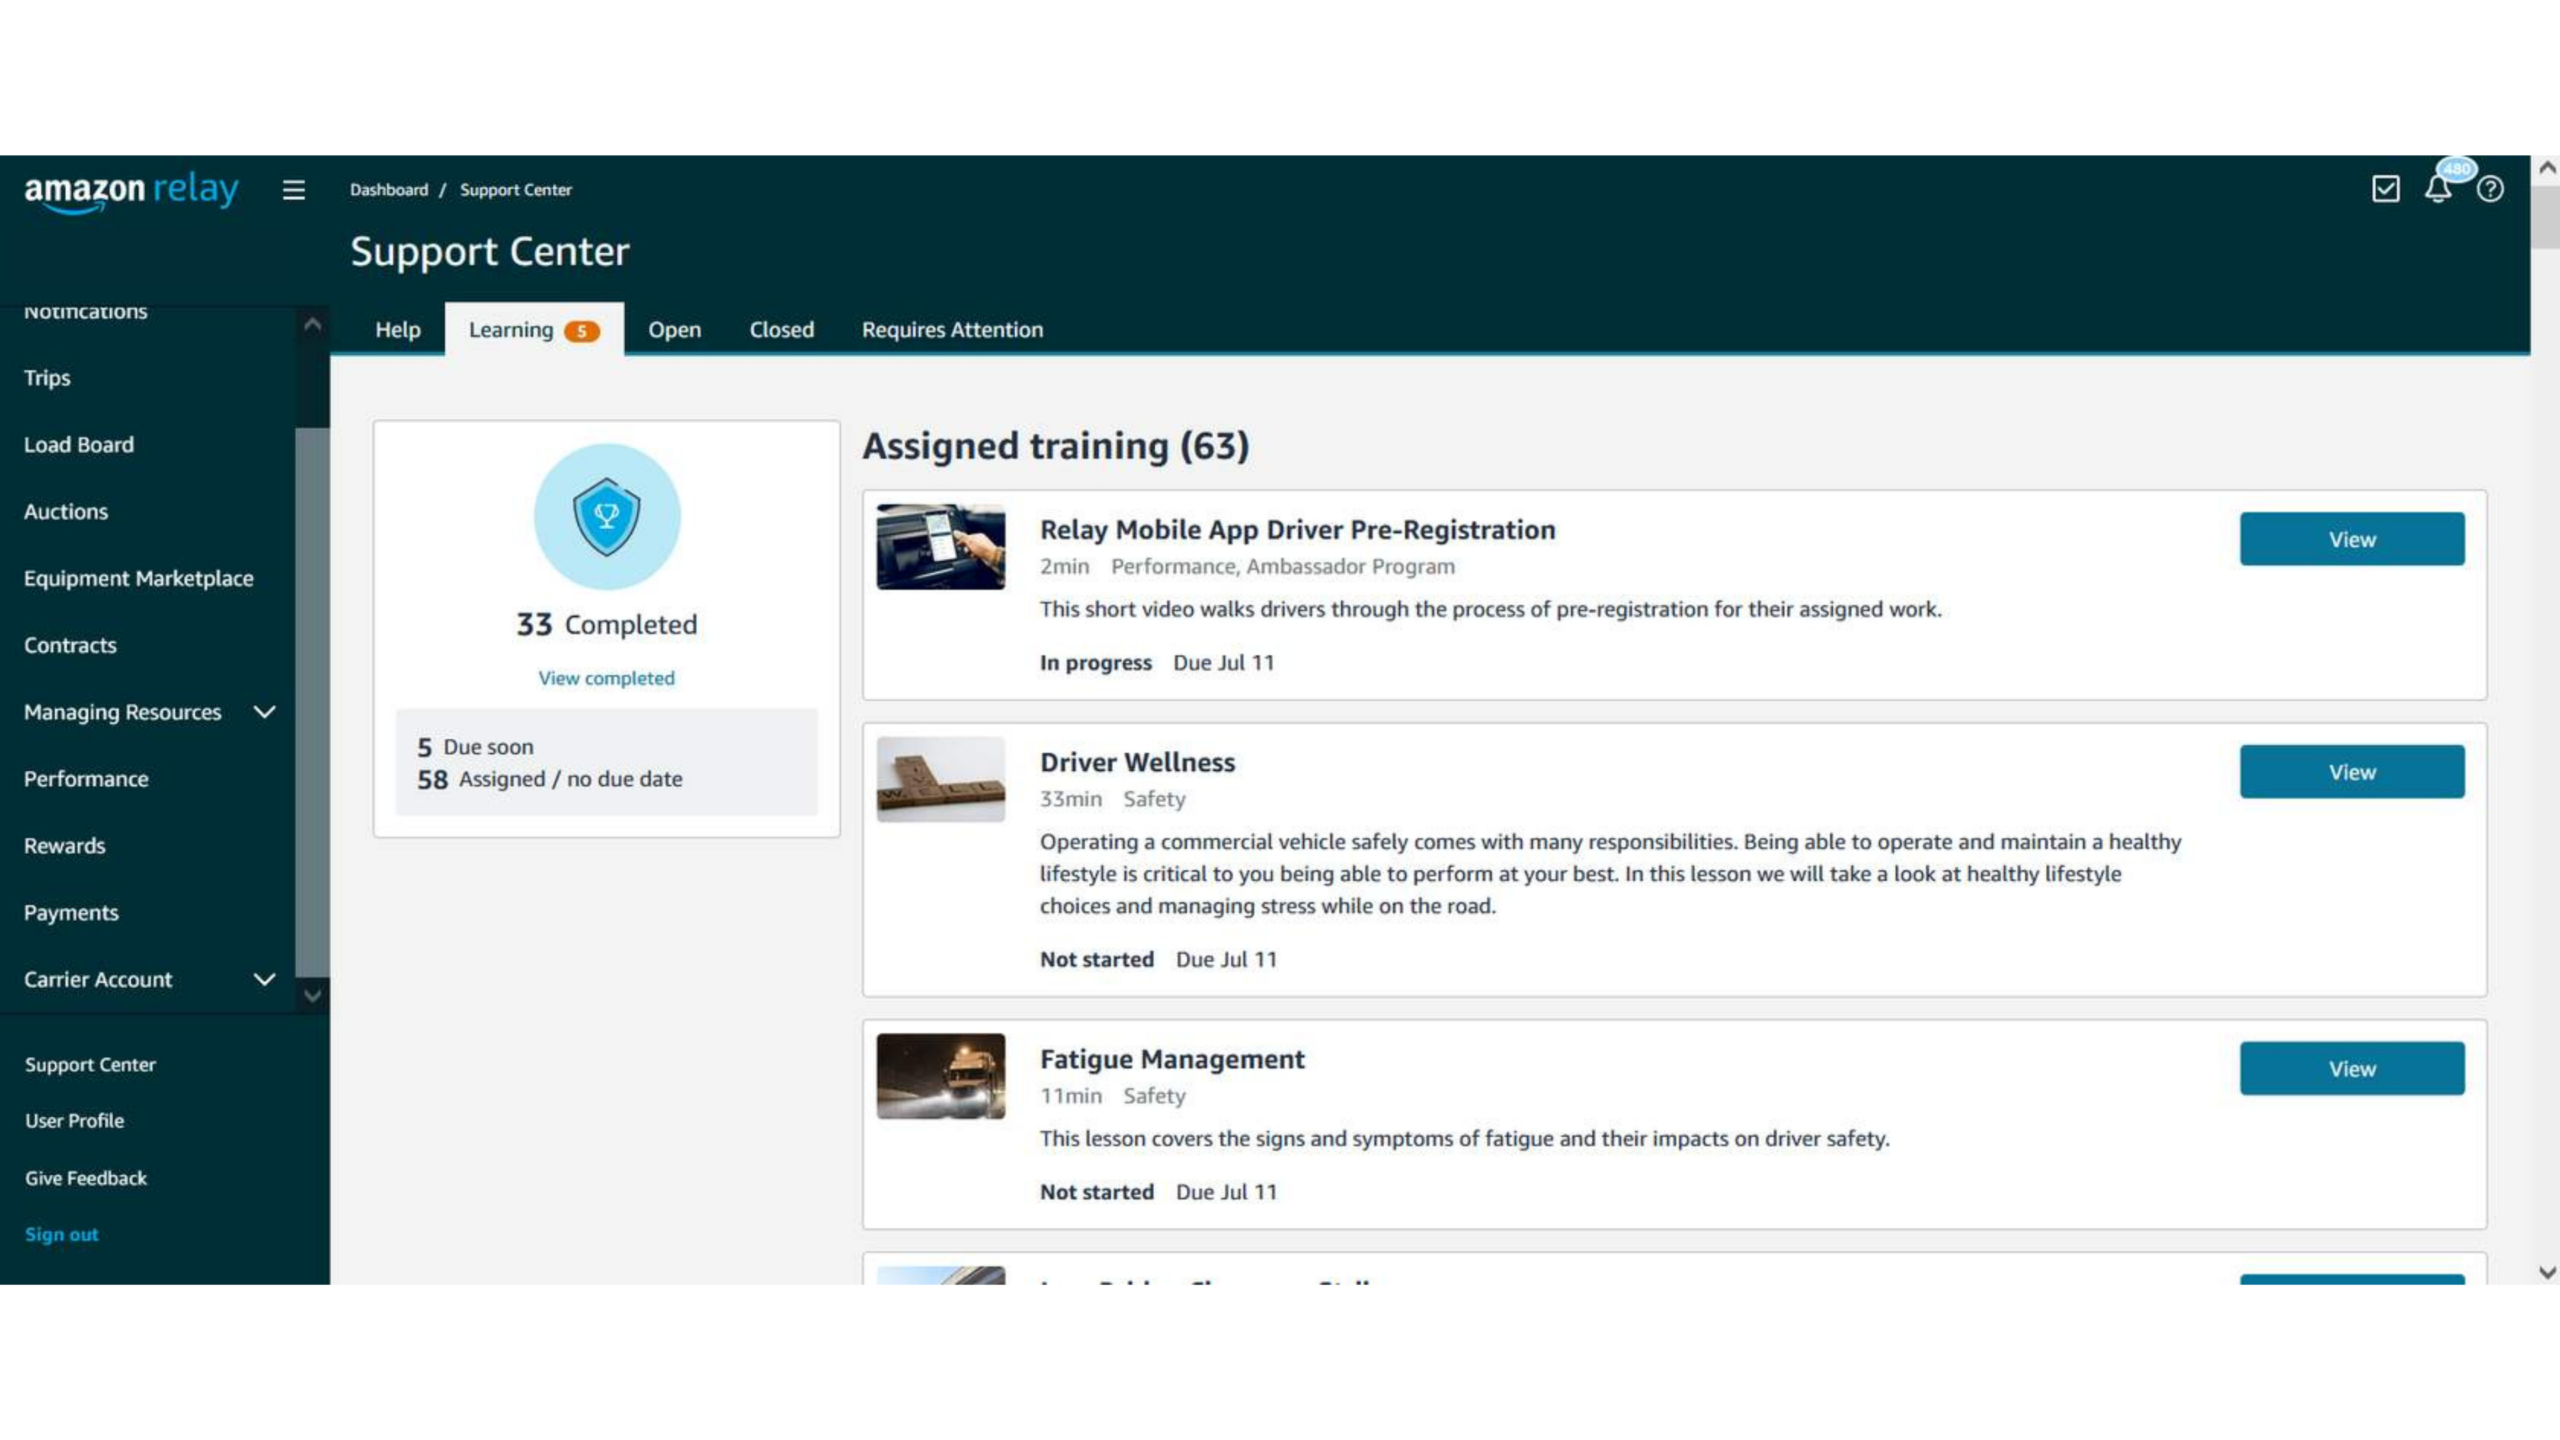View the Driver Wellness training
Image resolution: width=2560 pixels, height=1440 pixels.
(x=2351, y=772)
